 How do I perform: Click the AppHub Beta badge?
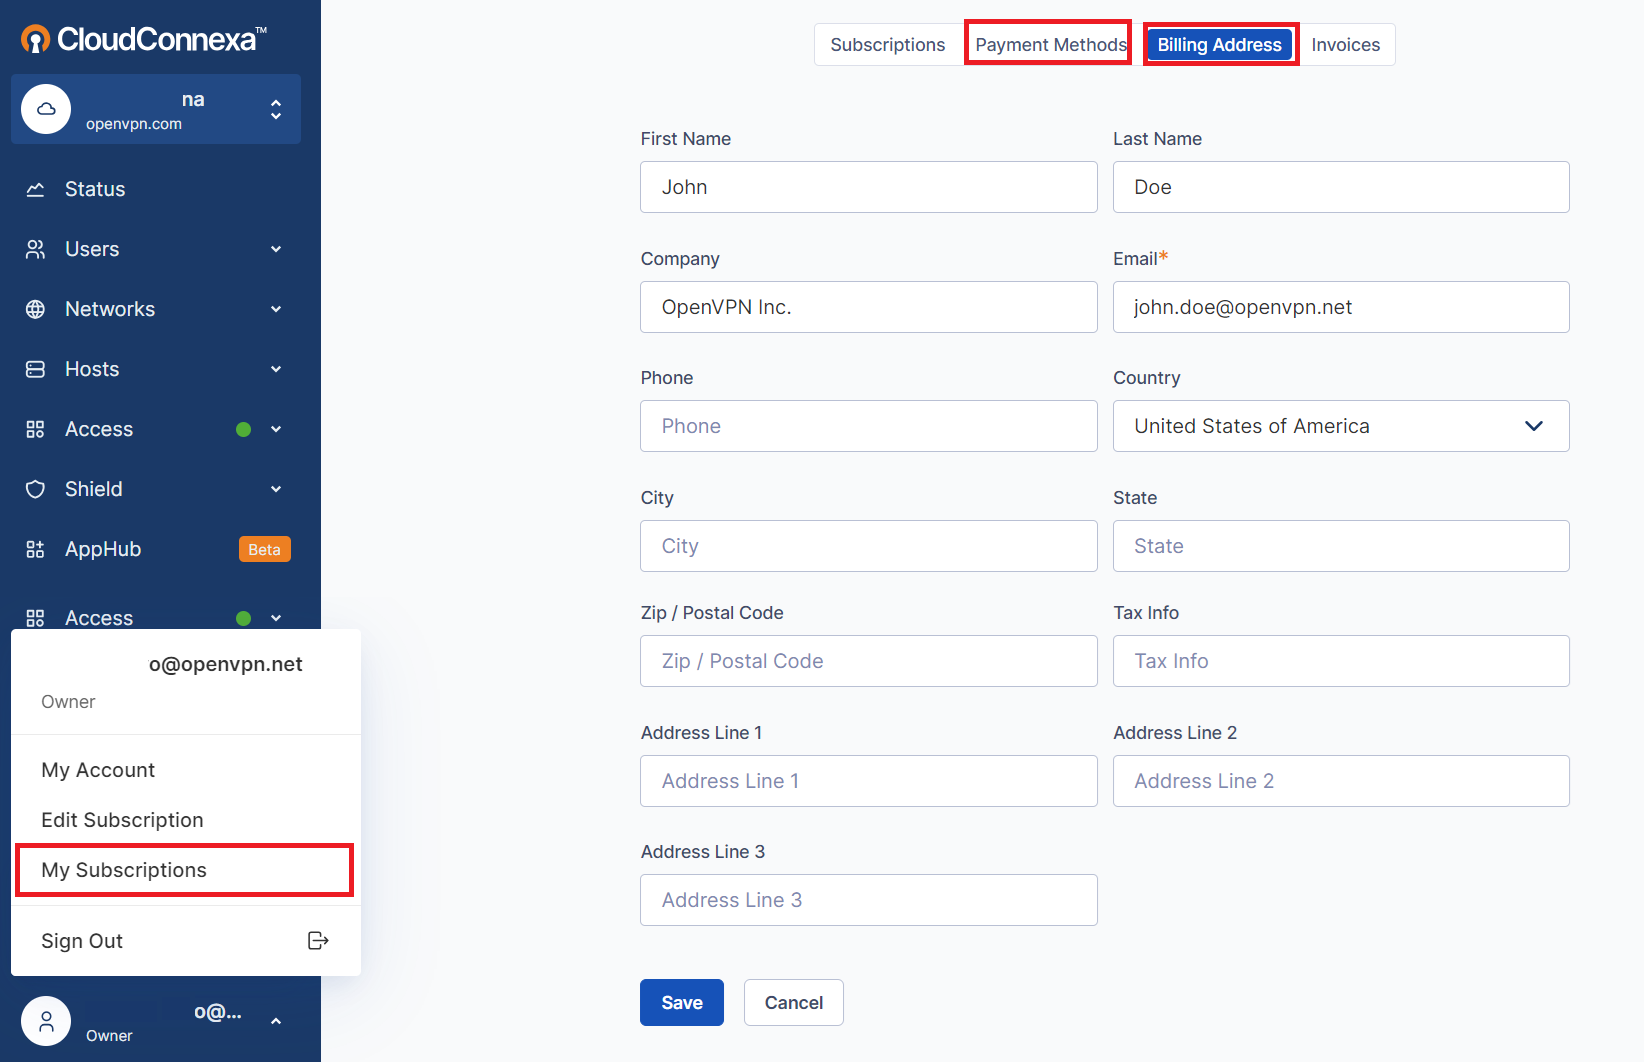click(x=264, y=549)
